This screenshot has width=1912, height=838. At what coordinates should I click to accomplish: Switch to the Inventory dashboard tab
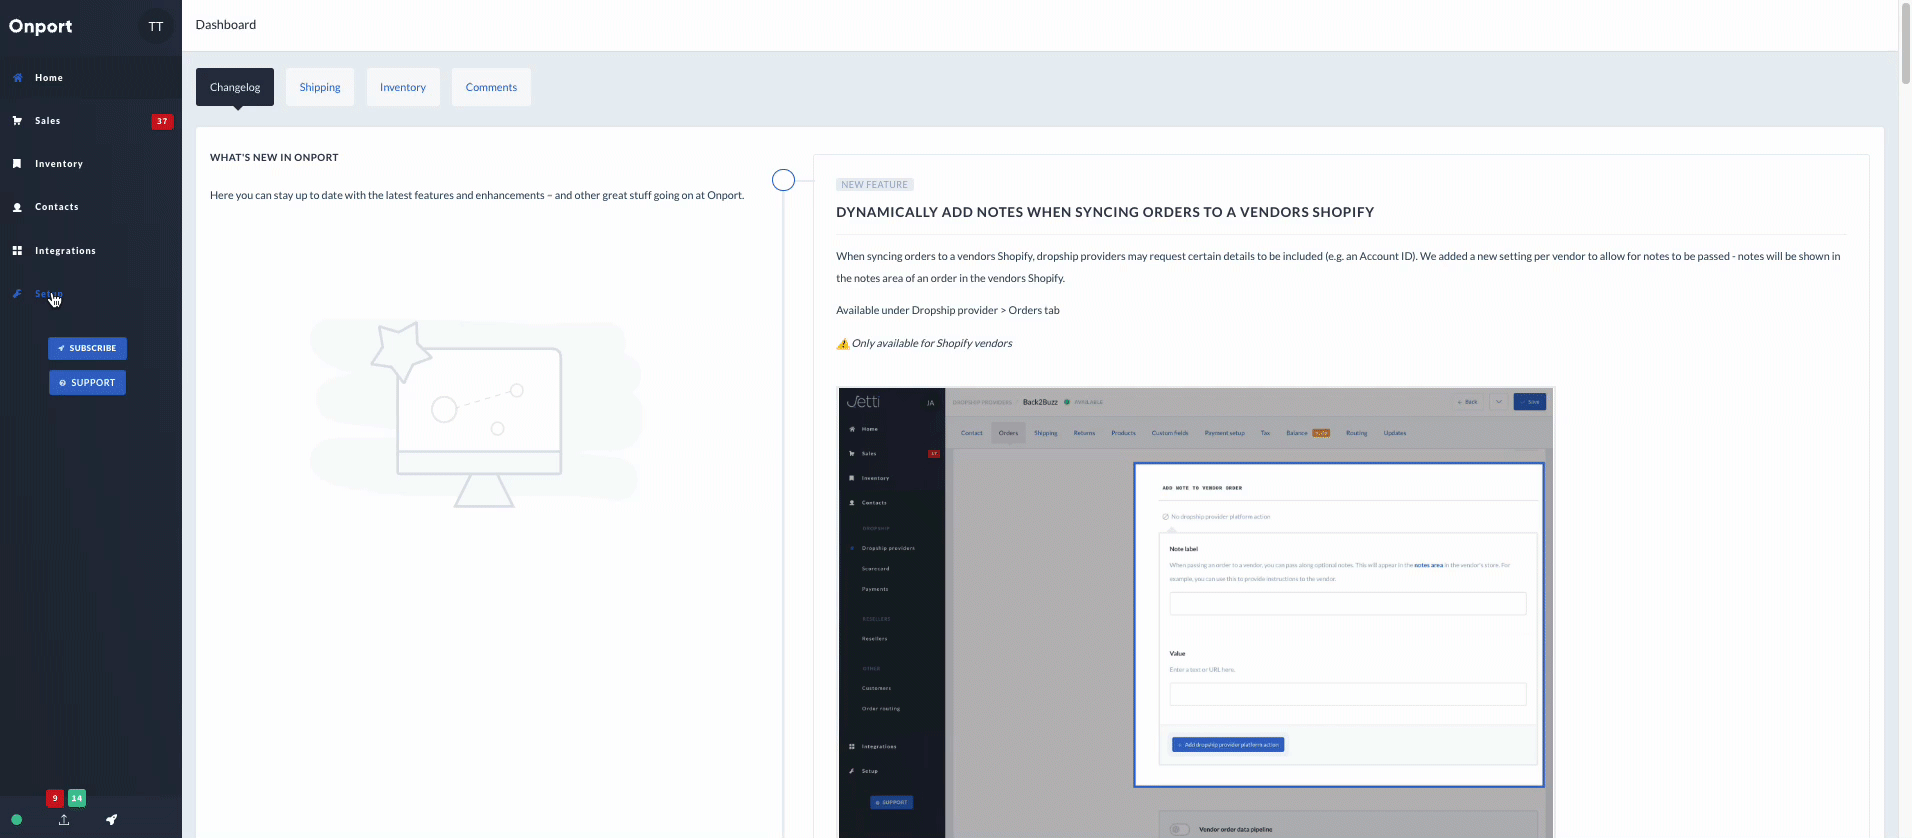click(403, 87)
